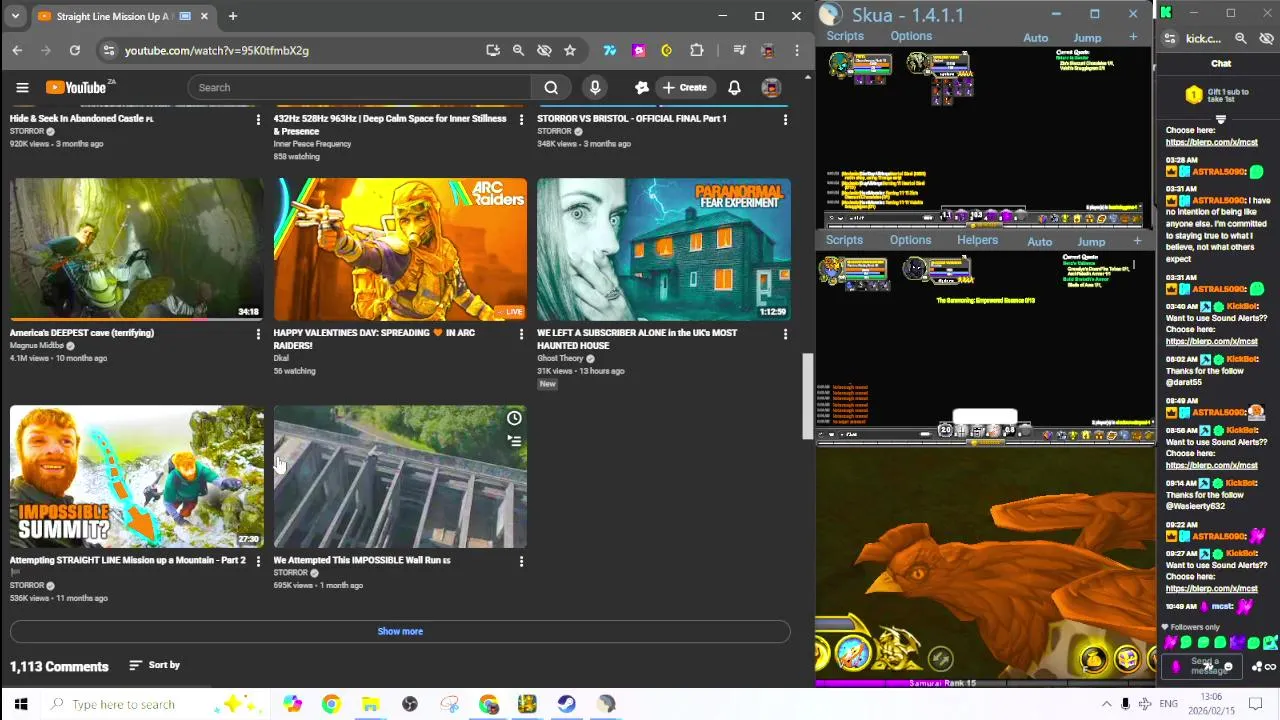Image resolution: width=1280 pixels, height=720 pixels.
Task: Open Chrome zoom magnifier in address bar
Action: tap(518, 50)
